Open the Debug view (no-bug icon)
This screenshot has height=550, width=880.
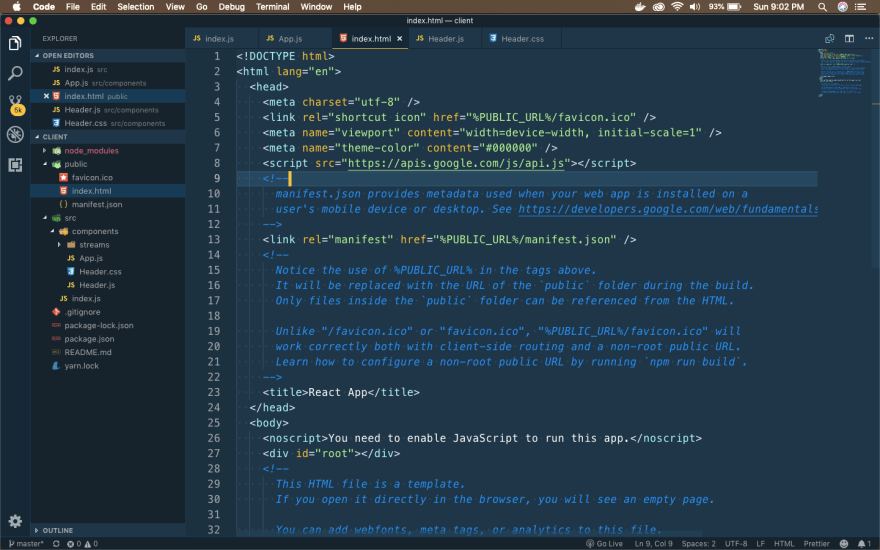click(x=15, y=134)
